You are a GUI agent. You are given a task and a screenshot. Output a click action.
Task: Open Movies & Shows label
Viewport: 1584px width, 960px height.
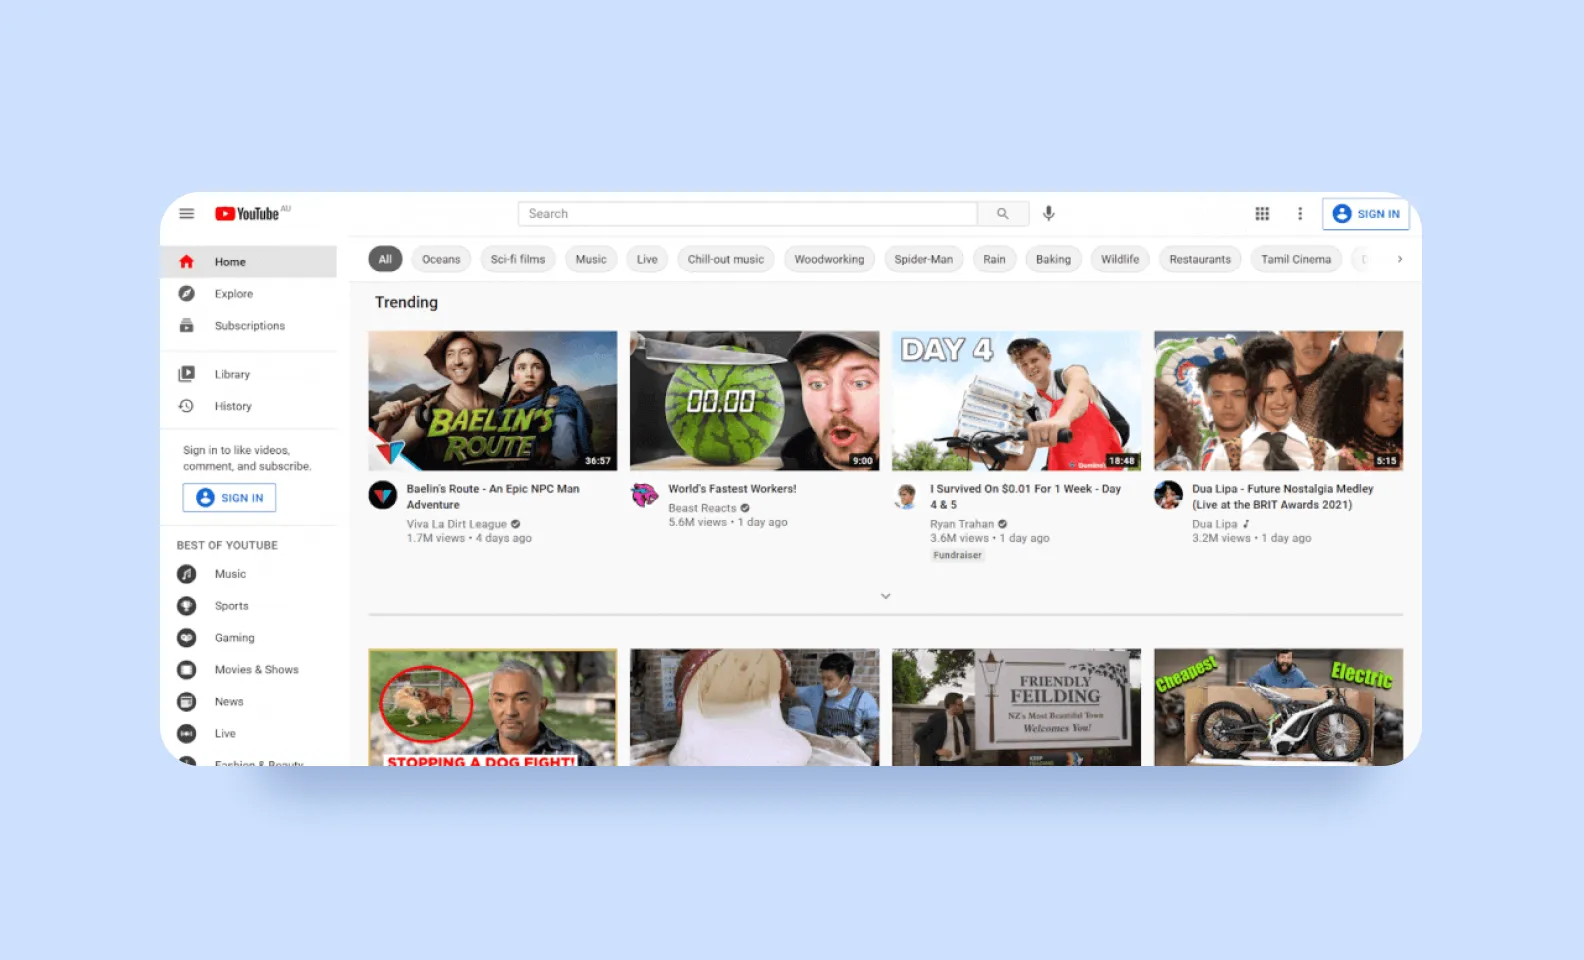click(257, 670)
